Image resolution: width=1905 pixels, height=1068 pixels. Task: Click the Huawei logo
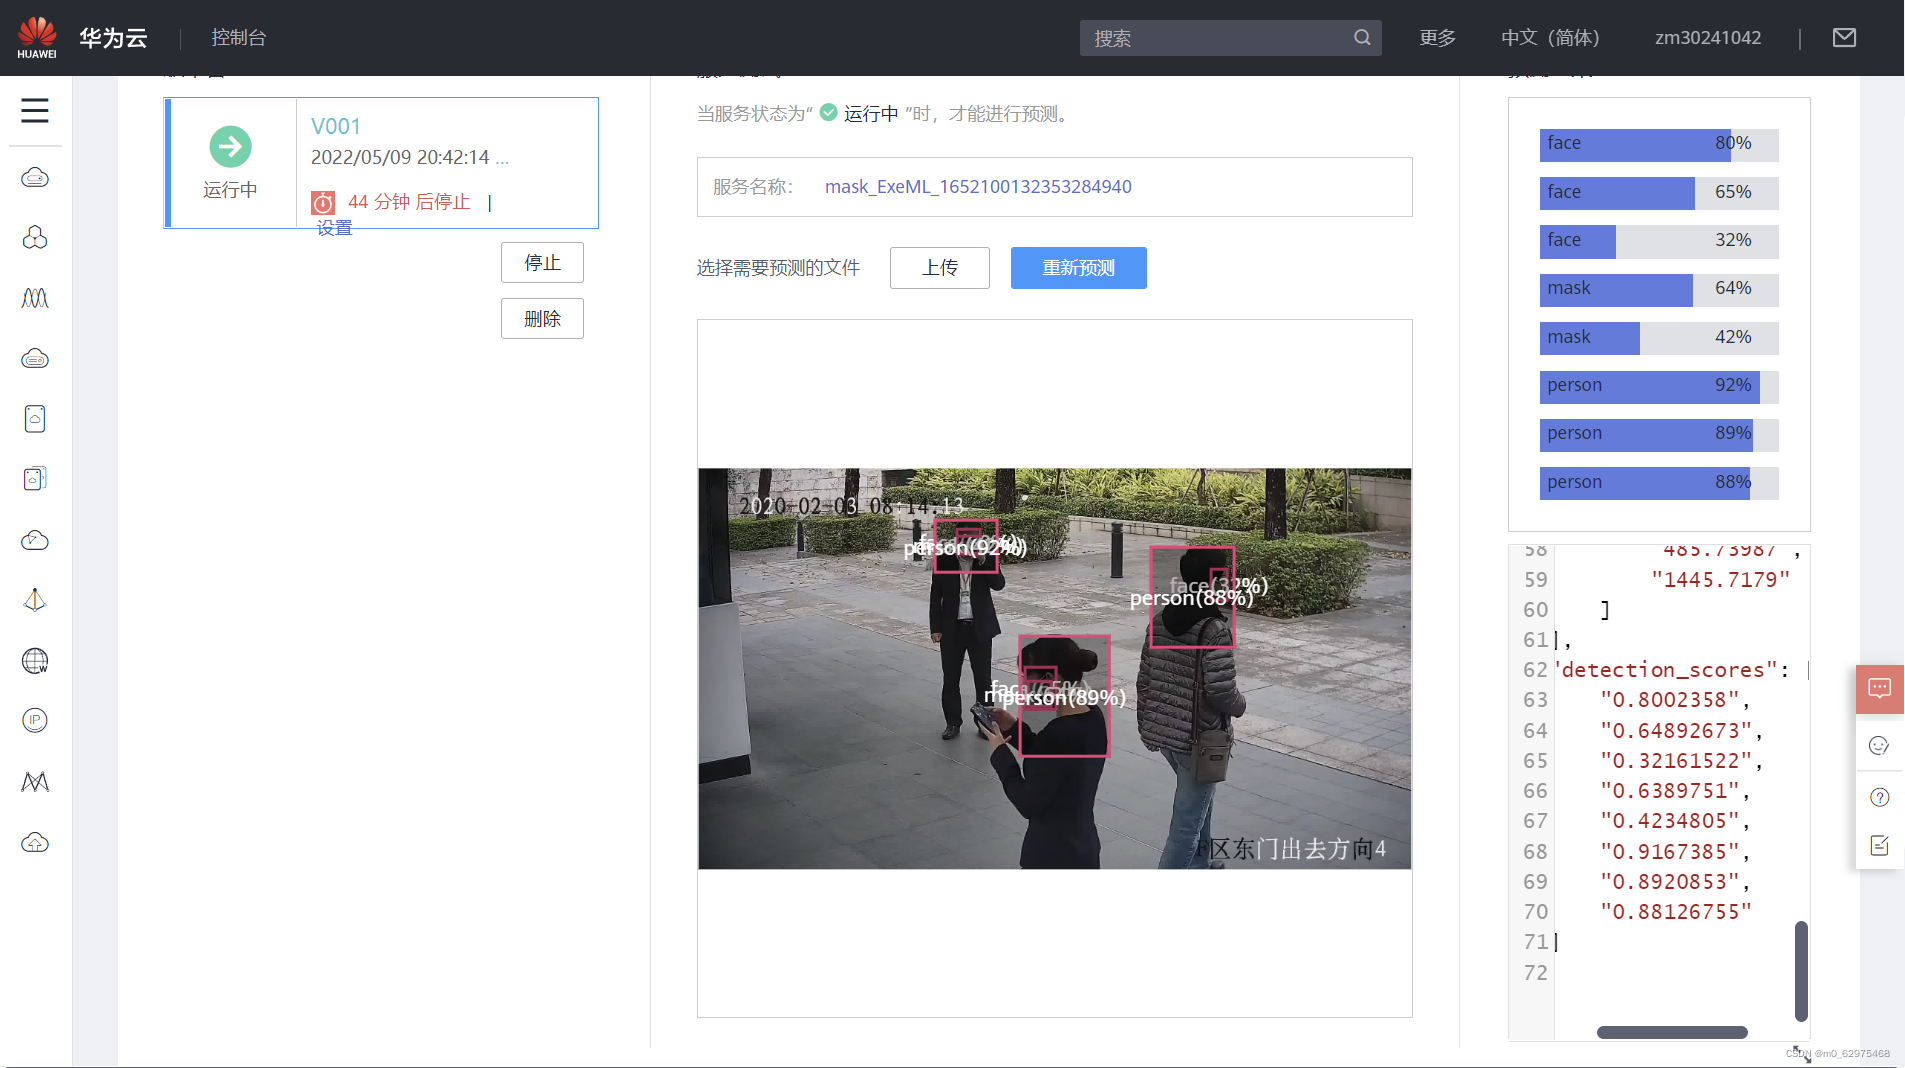[37, 37]
